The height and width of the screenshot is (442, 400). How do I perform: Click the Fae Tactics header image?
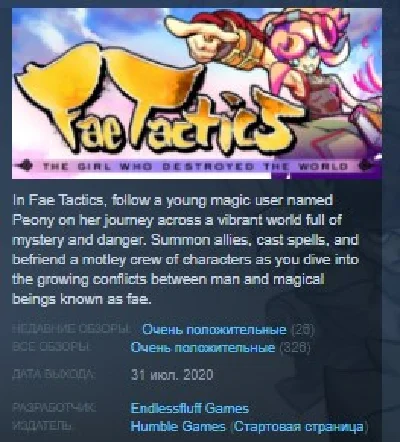point(197,93)
